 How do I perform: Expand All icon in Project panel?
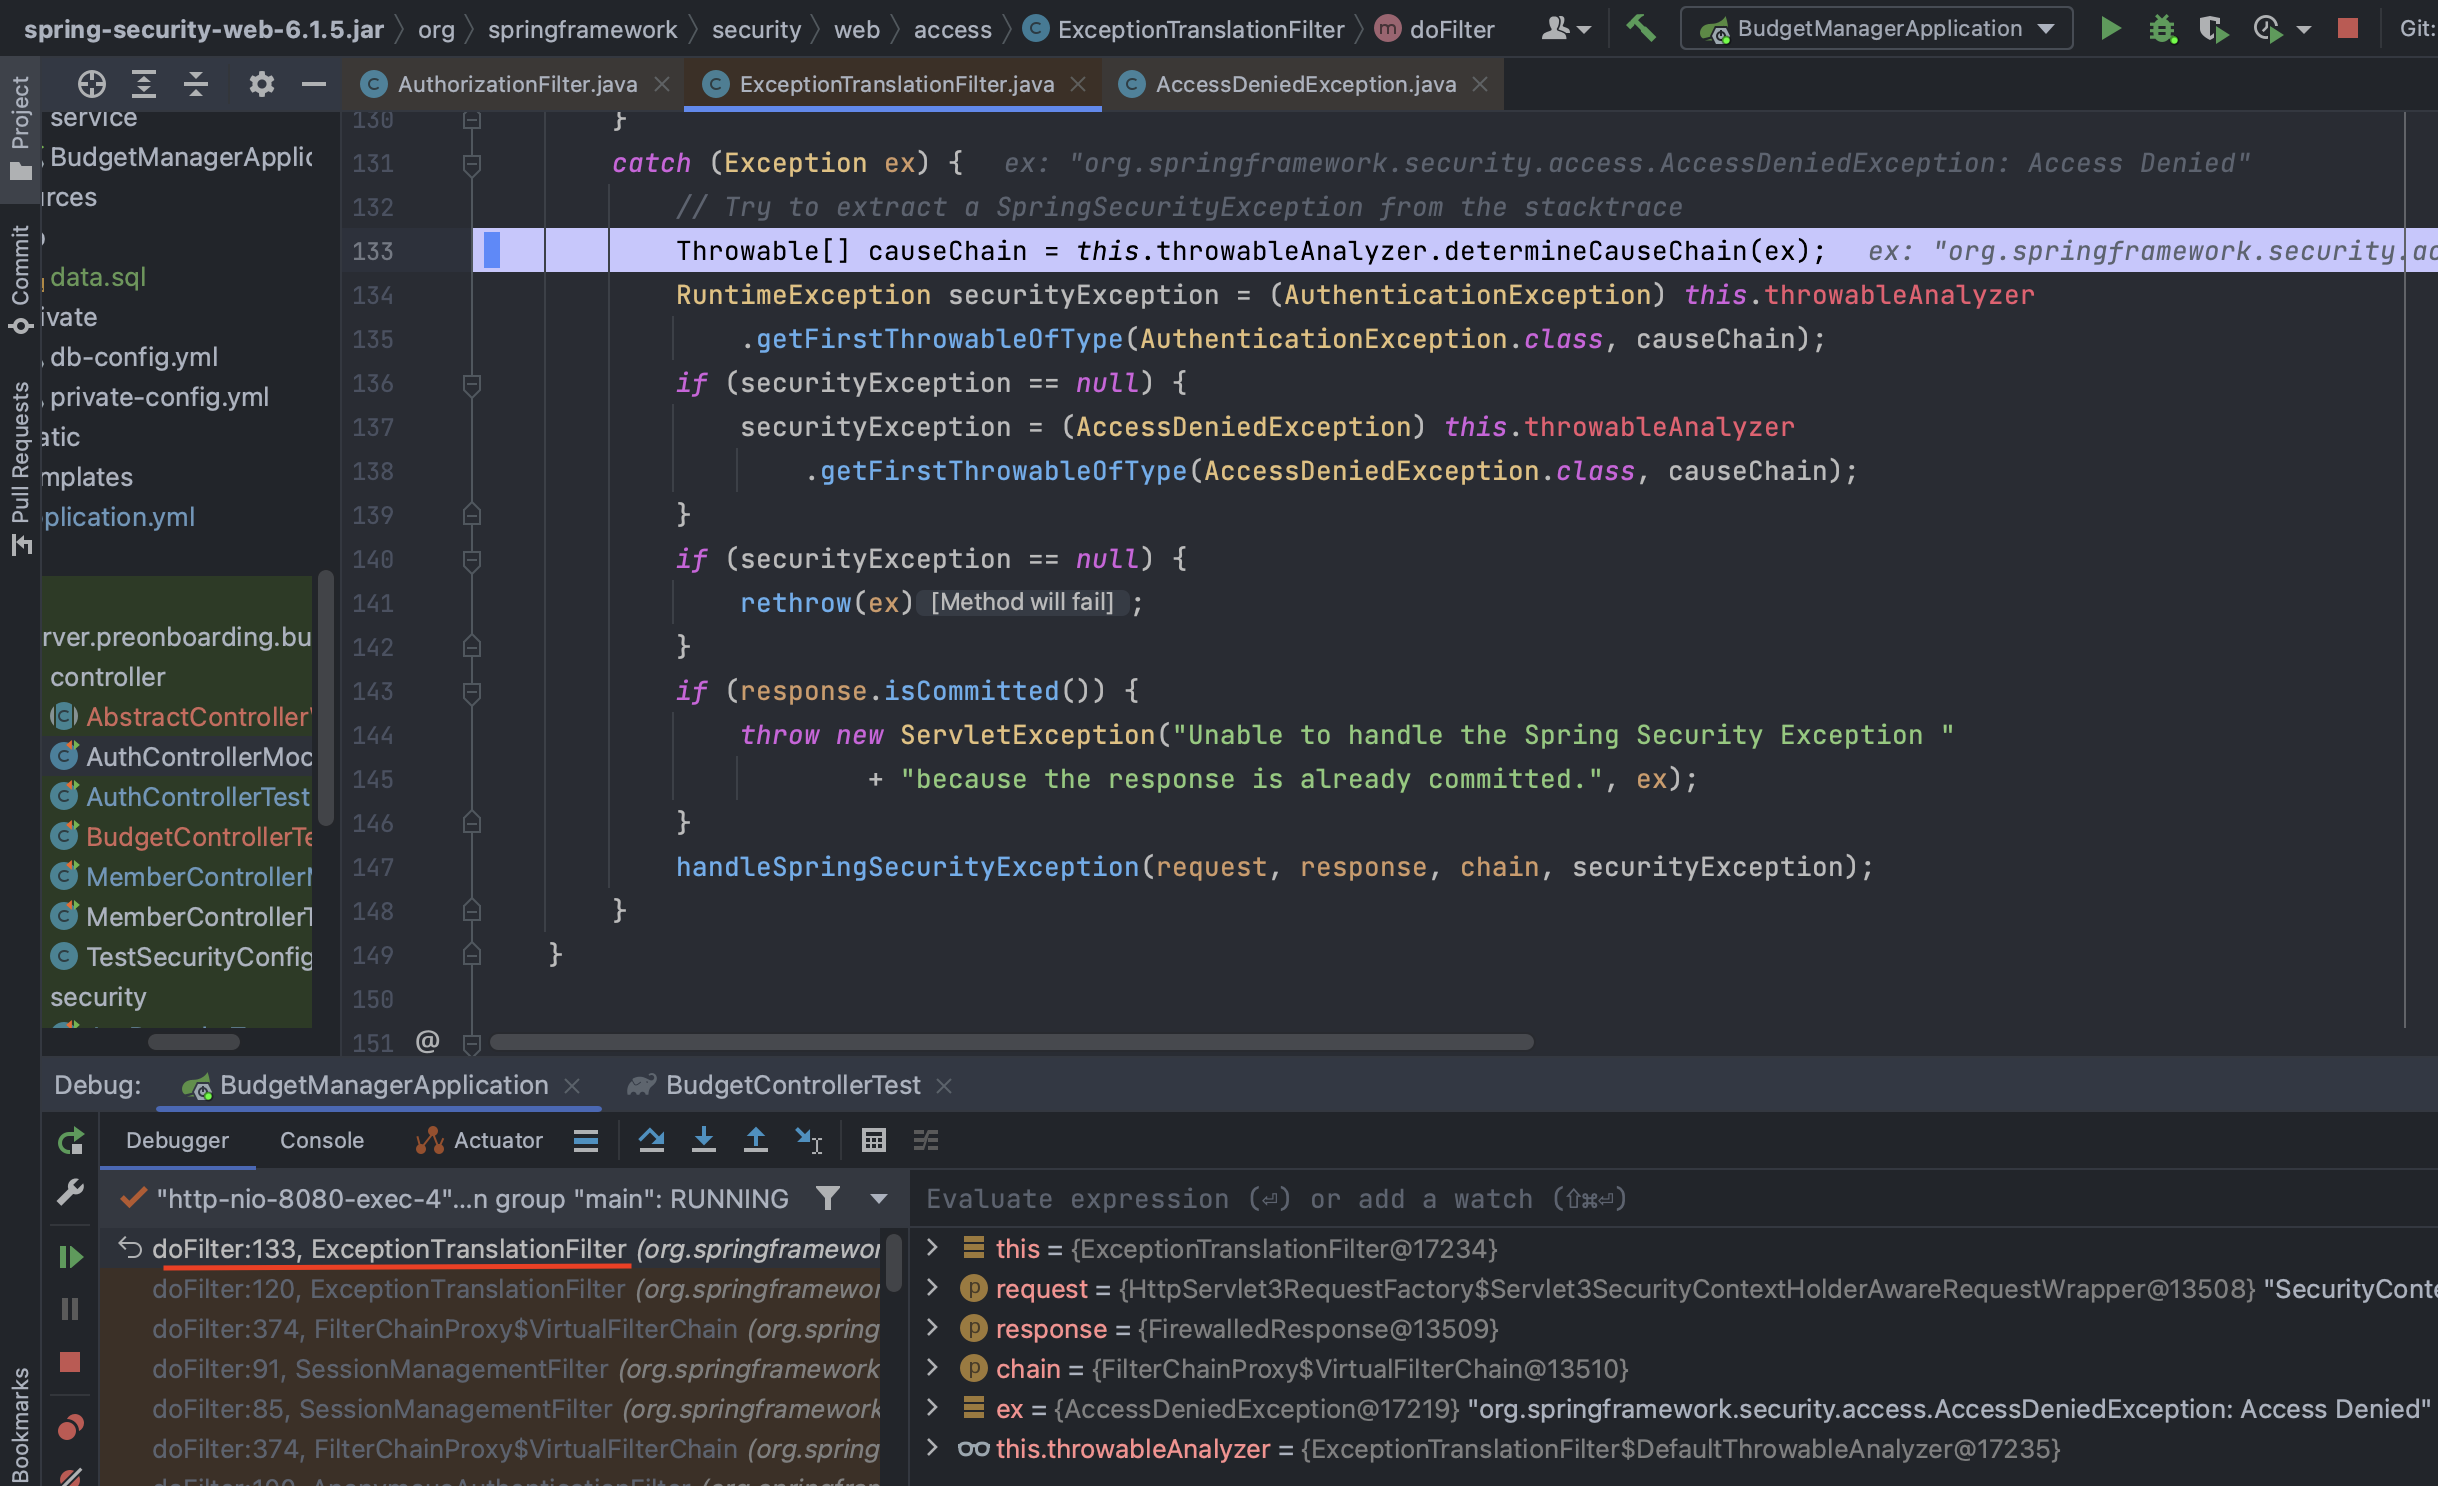(x=144, y=84)
